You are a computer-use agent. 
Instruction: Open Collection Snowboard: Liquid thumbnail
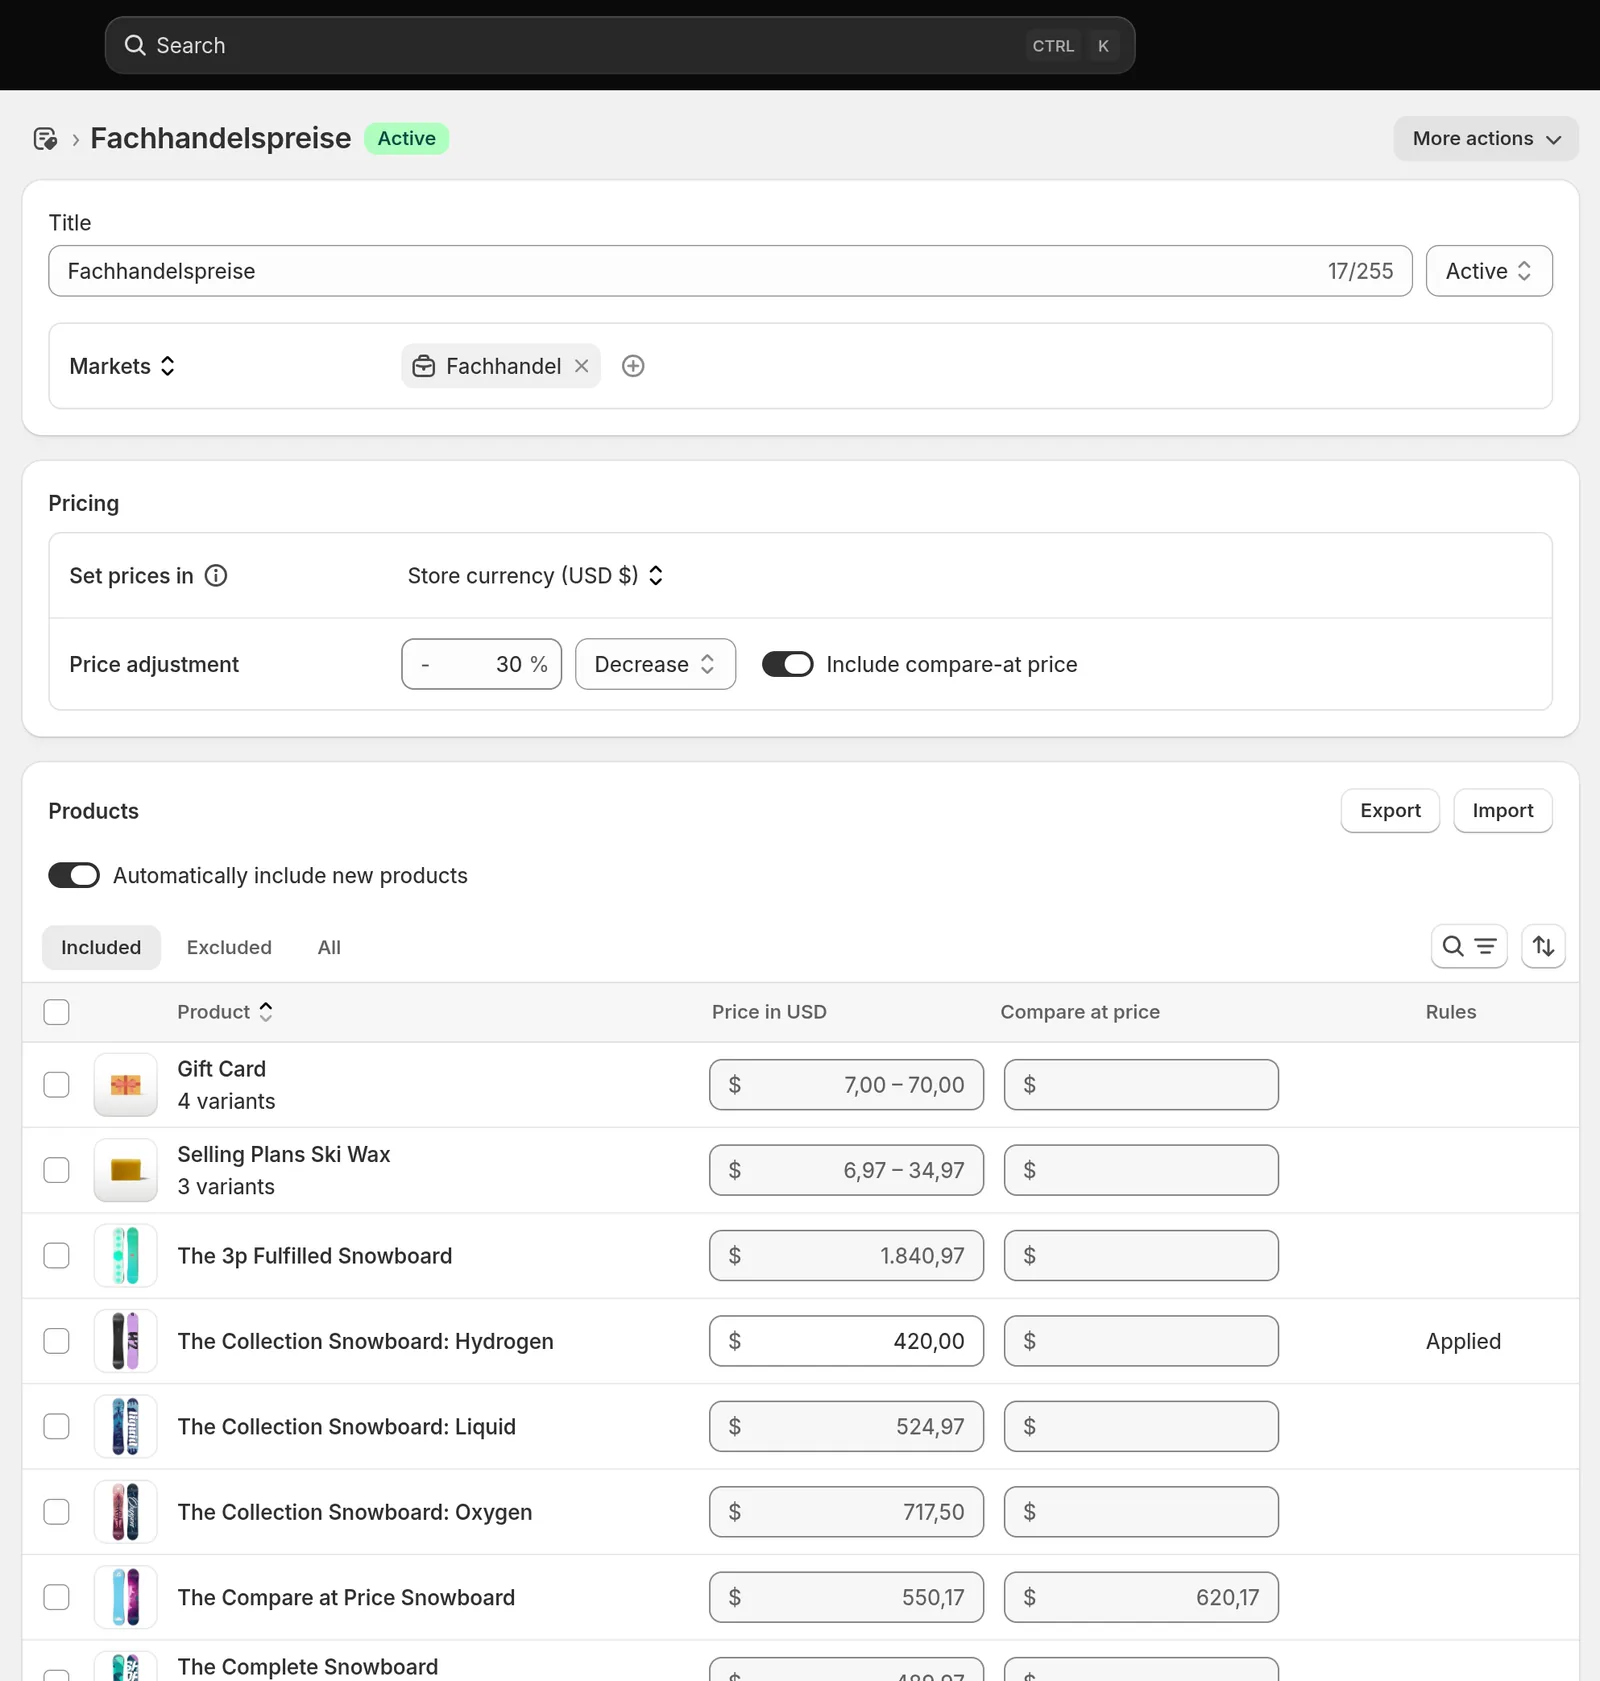point(126,1427)
